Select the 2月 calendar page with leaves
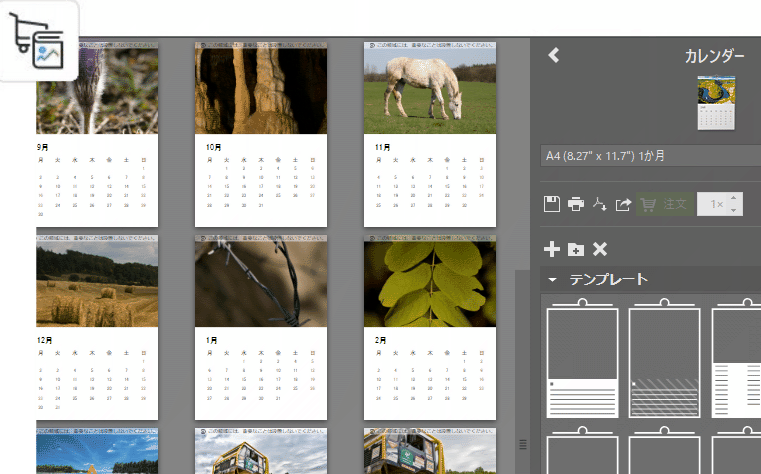The width and height of the screenshot is (761, 474). tap(430, 327)
